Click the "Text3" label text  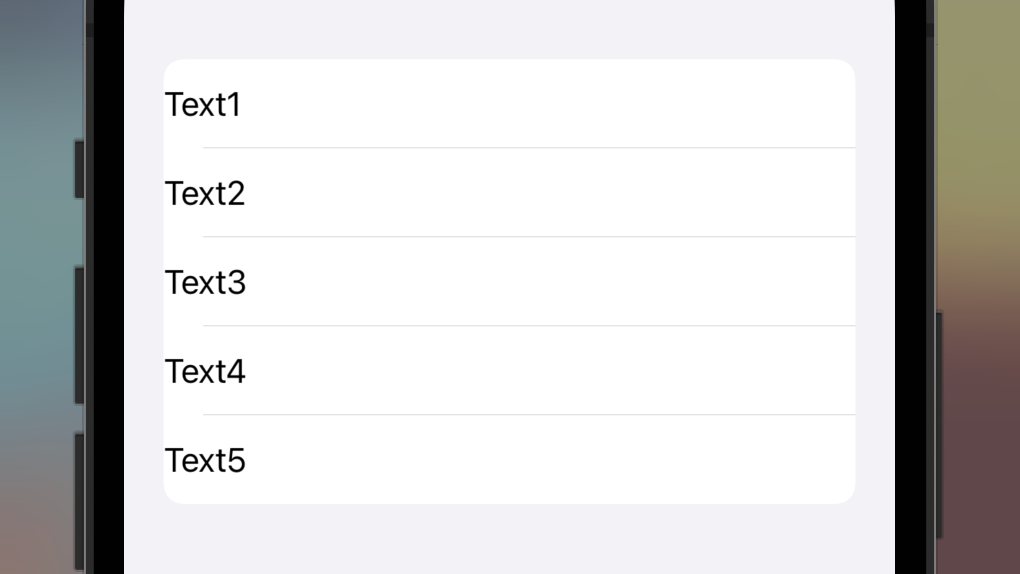tap(206, 282)
